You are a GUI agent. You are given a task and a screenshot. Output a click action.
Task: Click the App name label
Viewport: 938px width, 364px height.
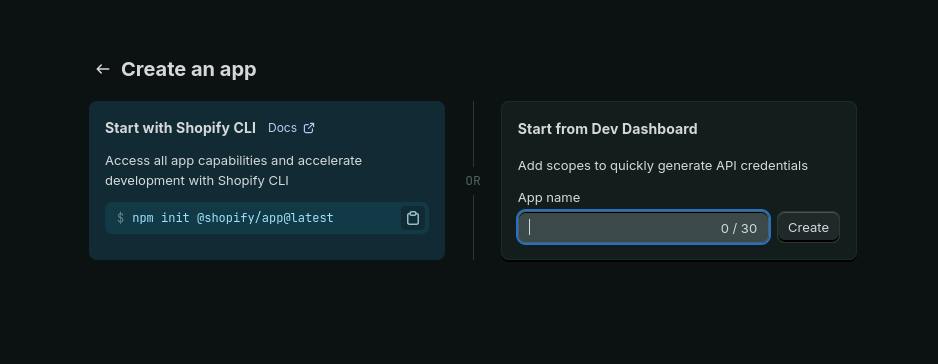[x=549, y=198]
